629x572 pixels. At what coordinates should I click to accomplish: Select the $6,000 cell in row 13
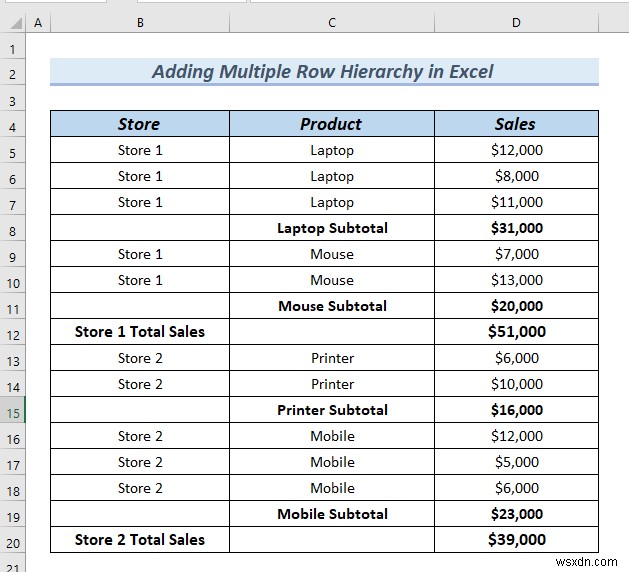tap(516, 358)
